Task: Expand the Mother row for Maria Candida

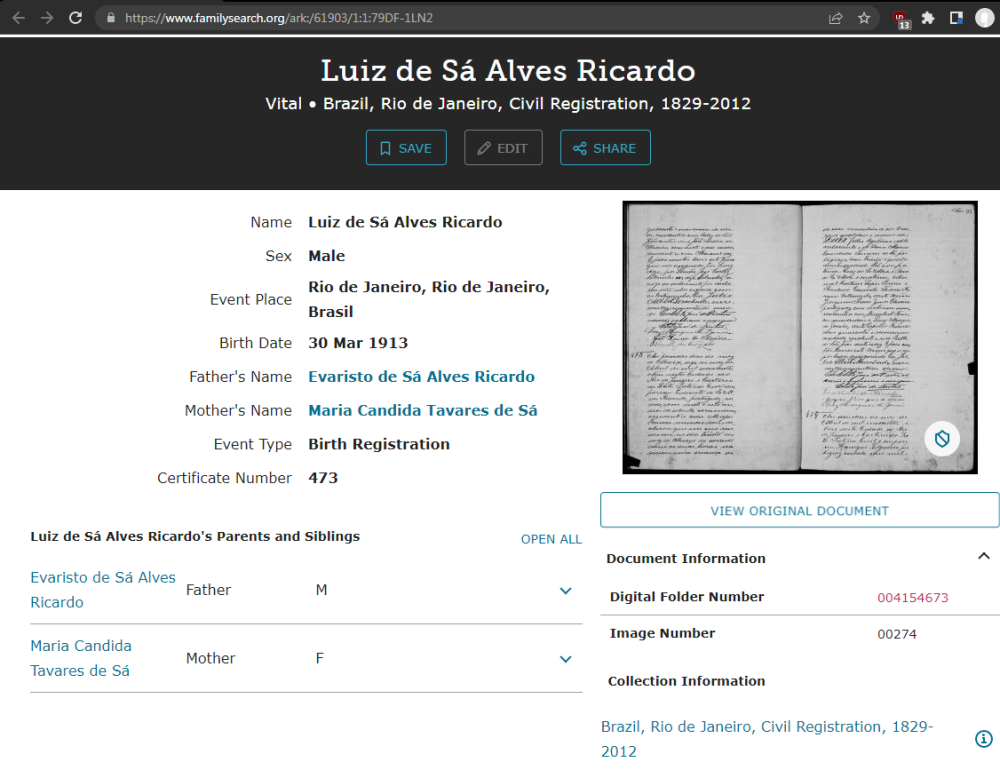Action: [x=566, y=659]
